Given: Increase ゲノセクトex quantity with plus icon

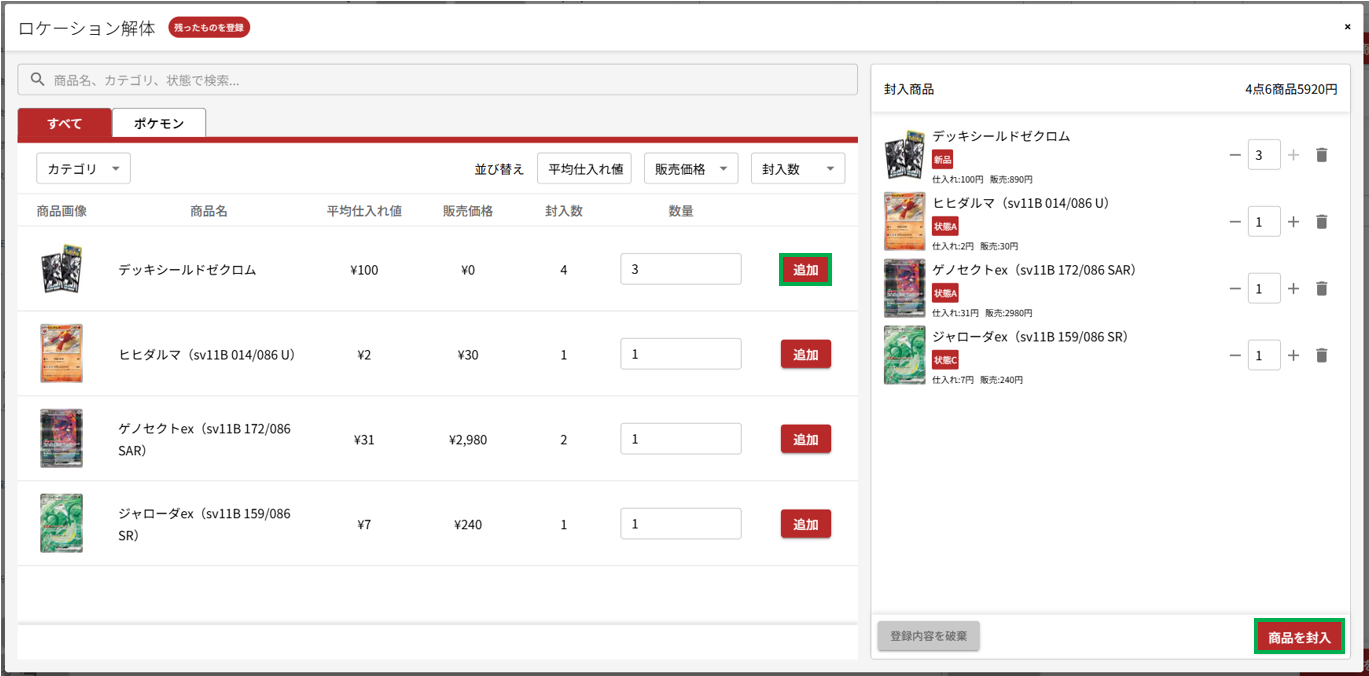Looking at the screenshot, I should pos(1293,289).
